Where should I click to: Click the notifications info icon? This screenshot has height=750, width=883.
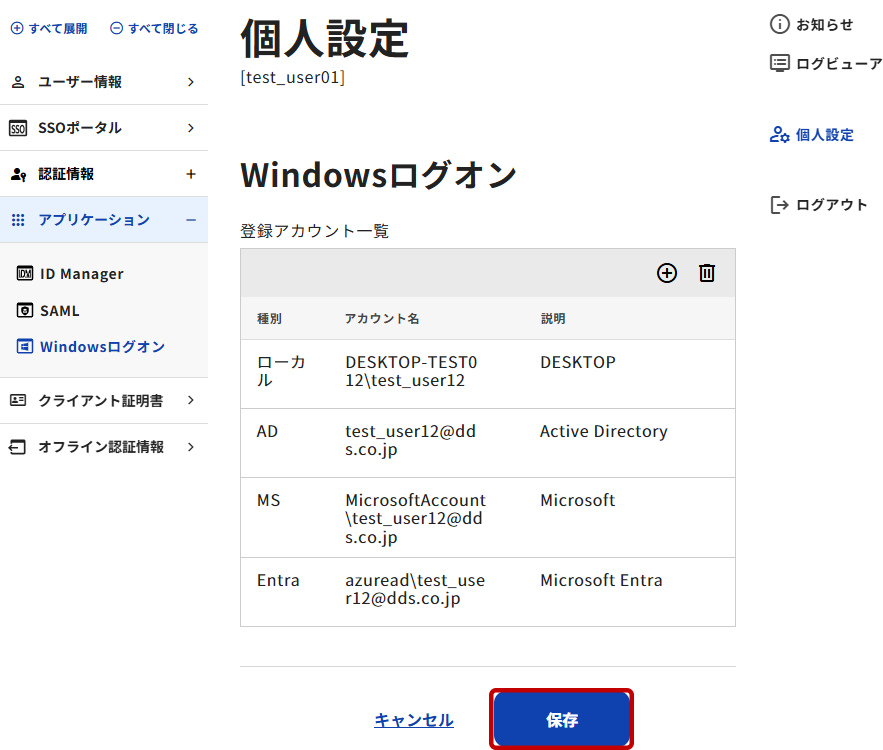(x=779, y=25)
